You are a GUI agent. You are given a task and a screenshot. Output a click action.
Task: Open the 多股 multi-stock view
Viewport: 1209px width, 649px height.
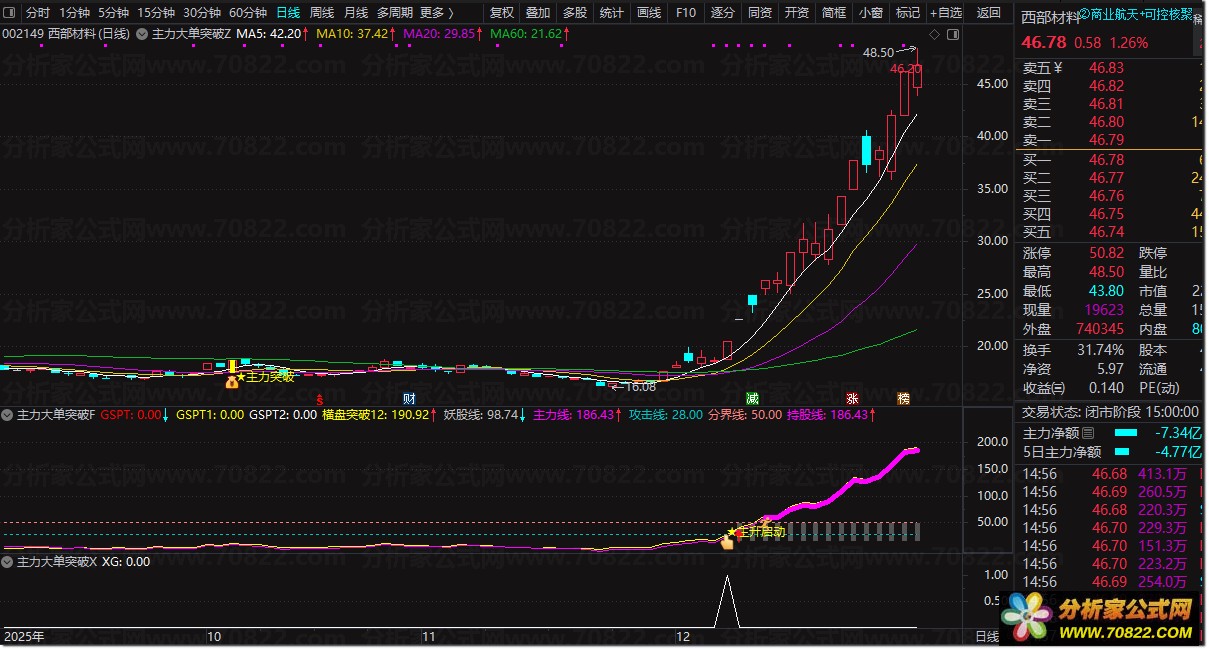tap(575, 13)
